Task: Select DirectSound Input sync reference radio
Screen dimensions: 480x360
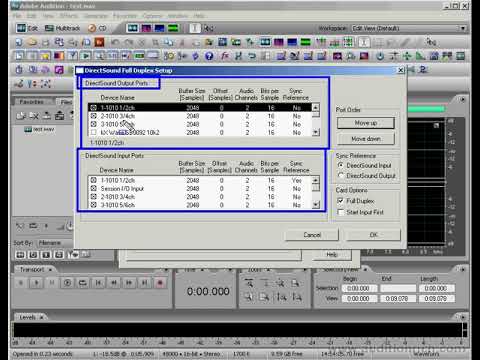Action: coord(340,165)
